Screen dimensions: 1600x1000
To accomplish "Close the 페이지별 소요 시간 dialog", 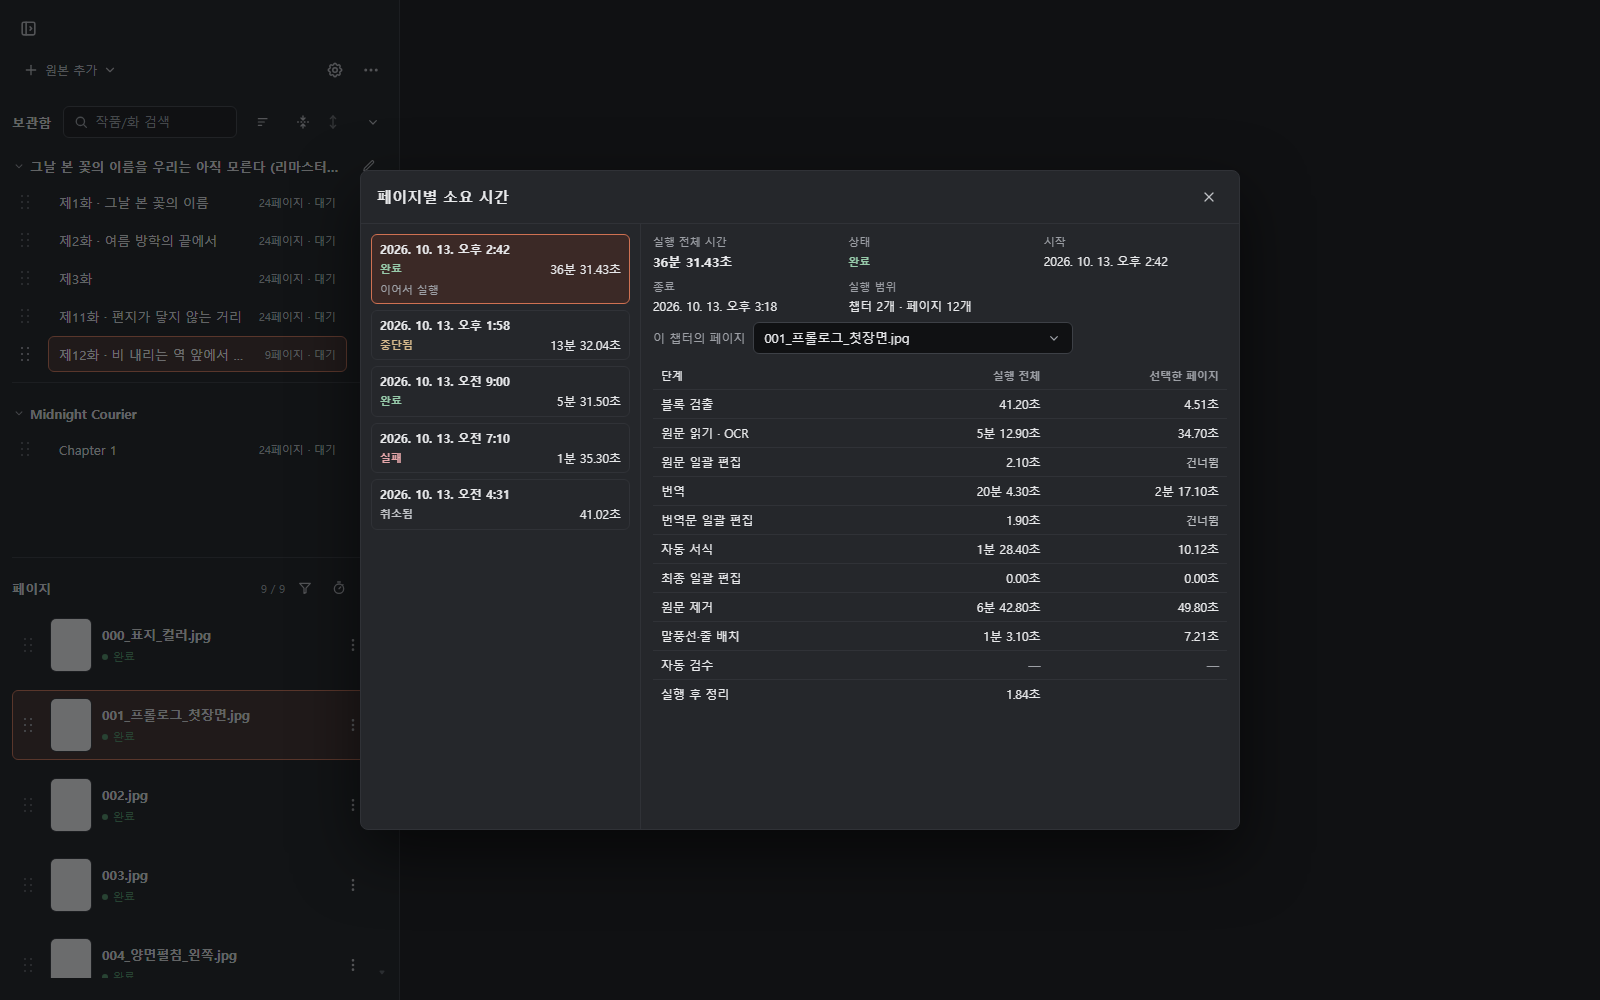I will pos(1209,197).
